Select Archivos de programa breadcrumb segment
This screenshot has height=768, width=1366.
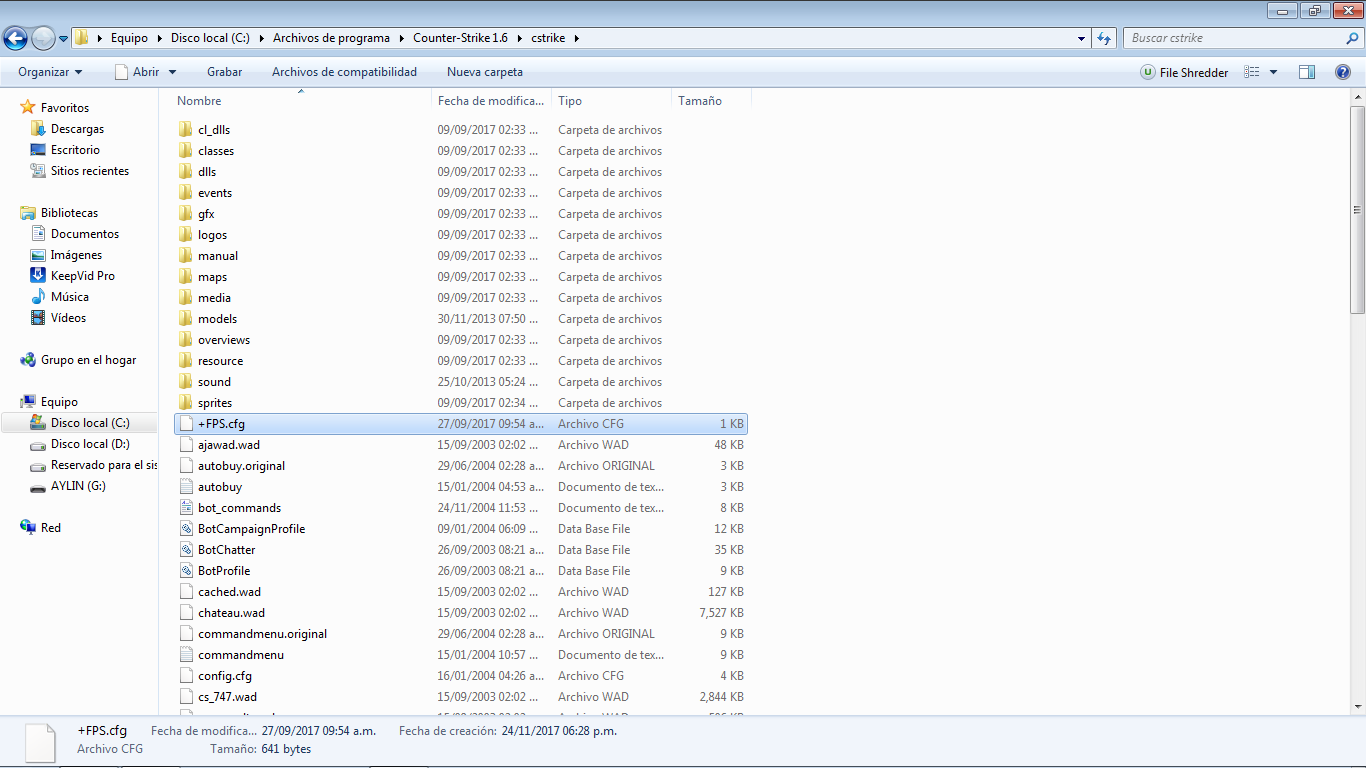coord(332,38)
